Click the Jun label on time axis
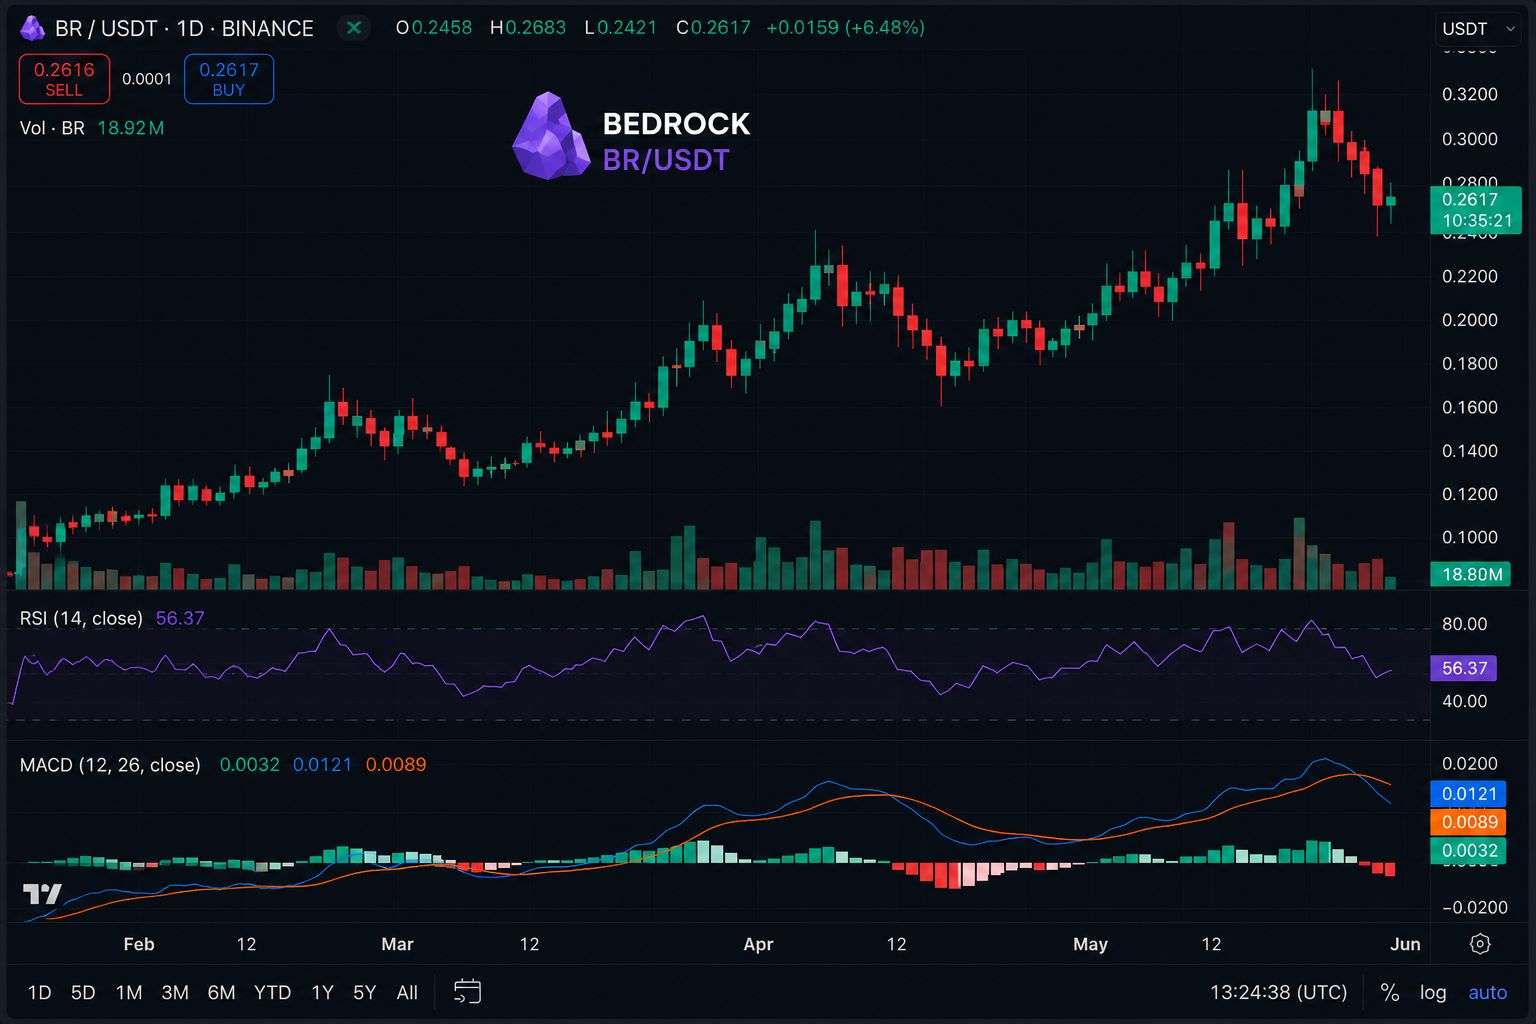 (x=1405, y=944)
